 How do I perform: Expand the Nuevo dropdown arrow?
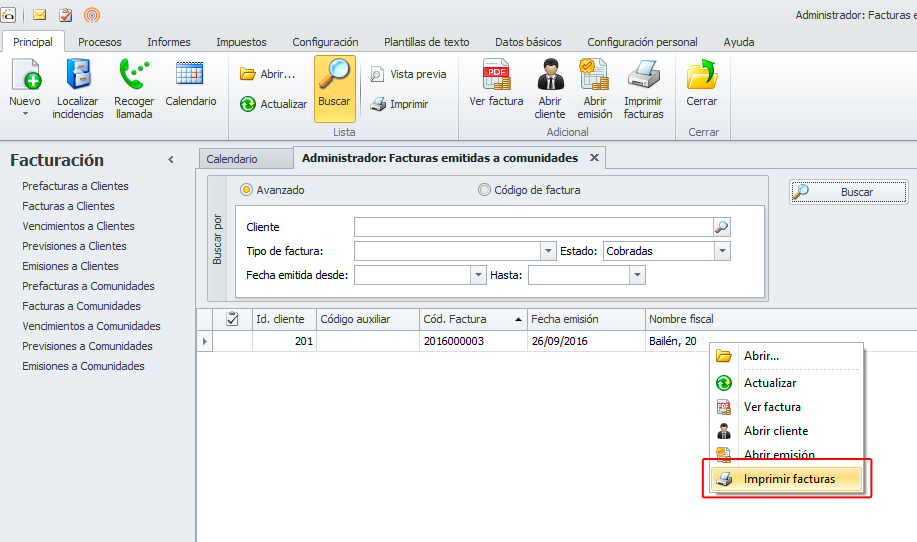point(25,114)
